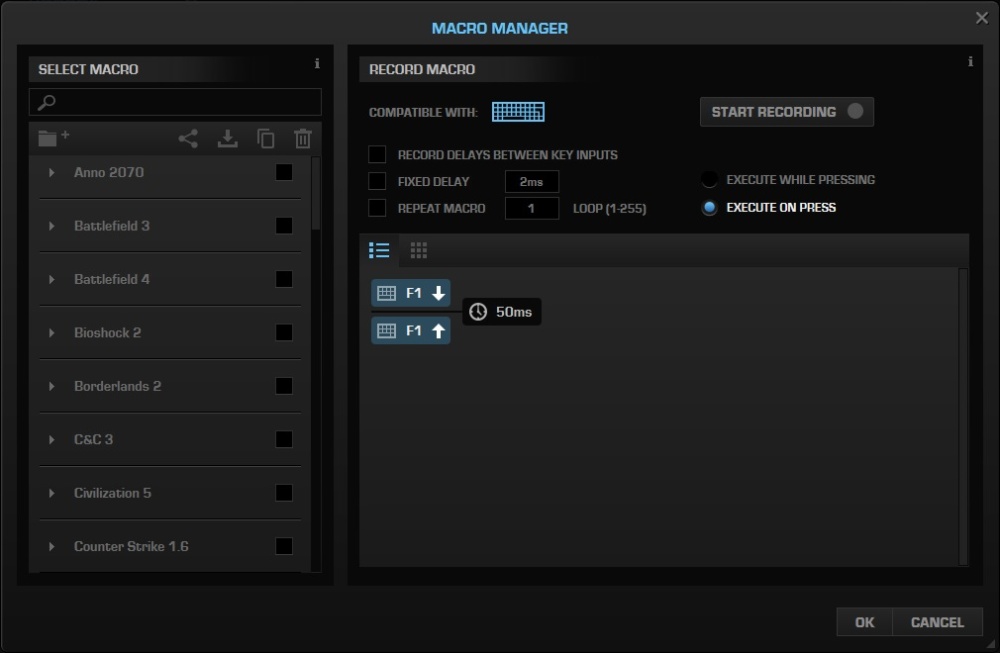Expand the C&C 3 folder
This screenshot has width=1000, height=653.
coord(52,439)
